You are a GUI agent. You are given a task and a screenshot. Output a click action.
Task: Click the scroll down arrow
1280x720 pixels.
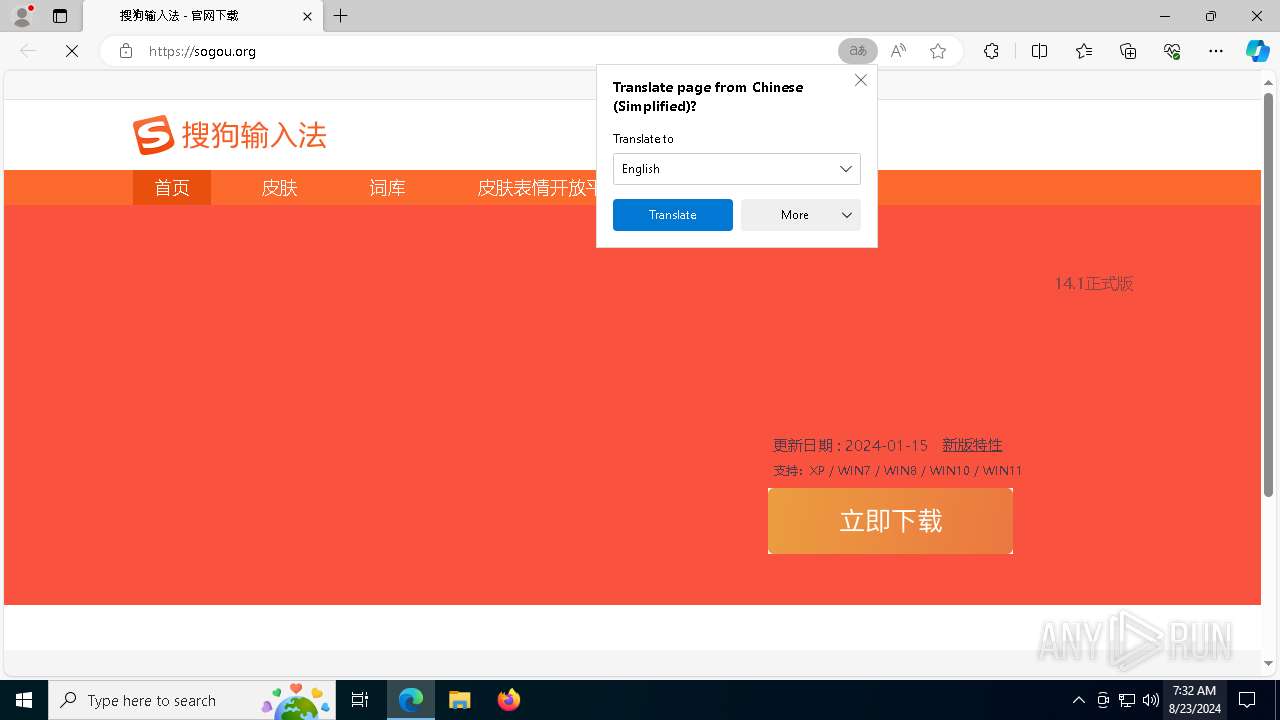pos(1268,663)
